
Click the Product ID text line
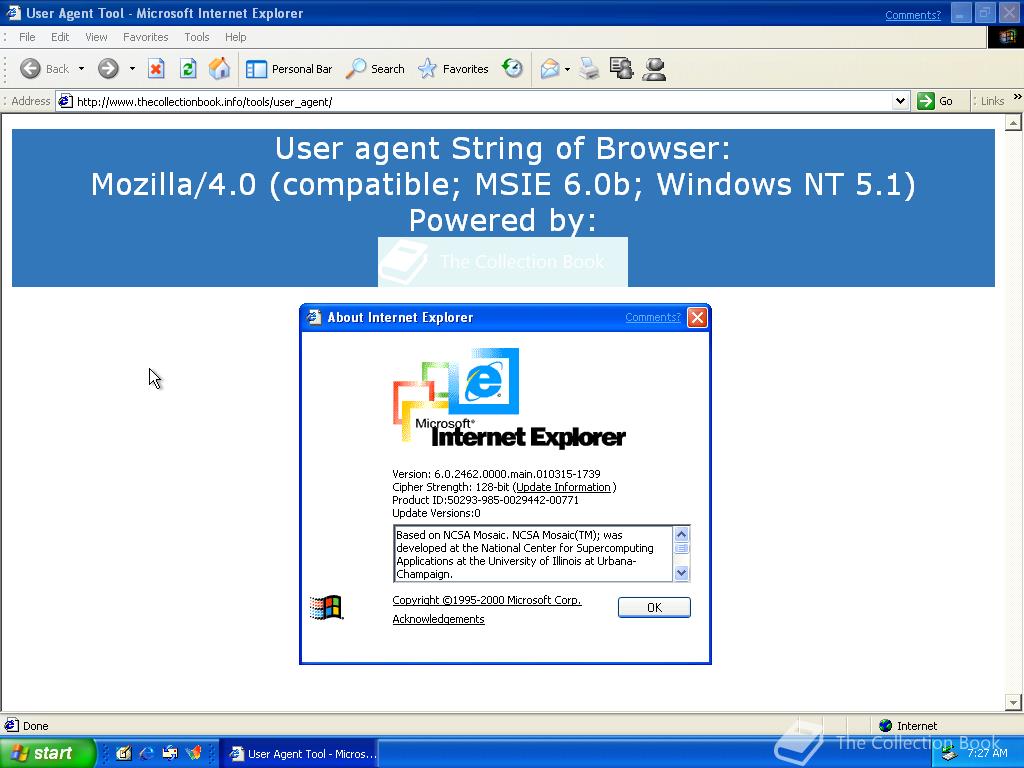coord(485,500)
